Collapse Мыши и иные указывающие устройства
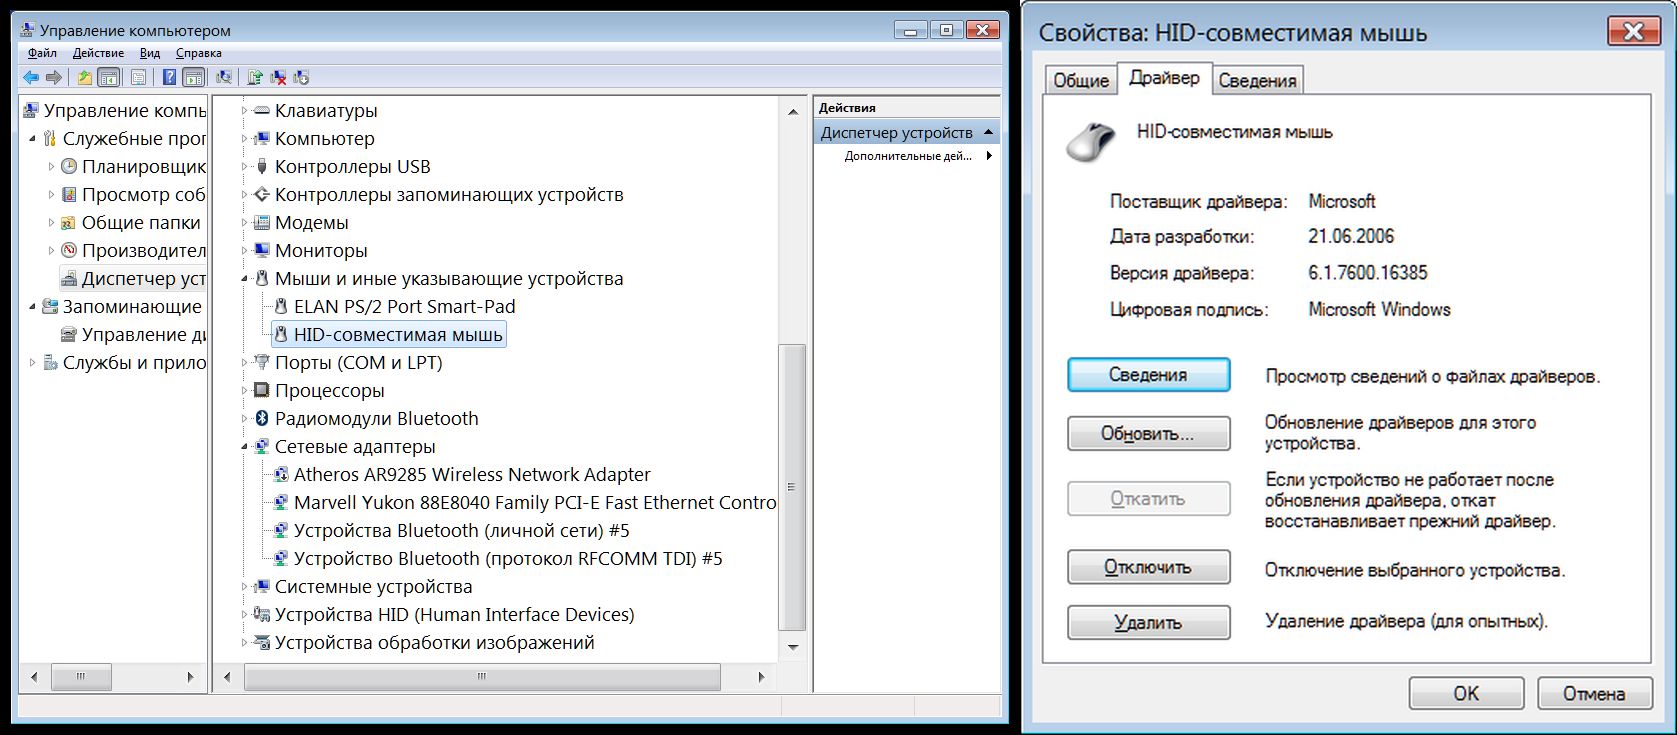 coord(244,279)
